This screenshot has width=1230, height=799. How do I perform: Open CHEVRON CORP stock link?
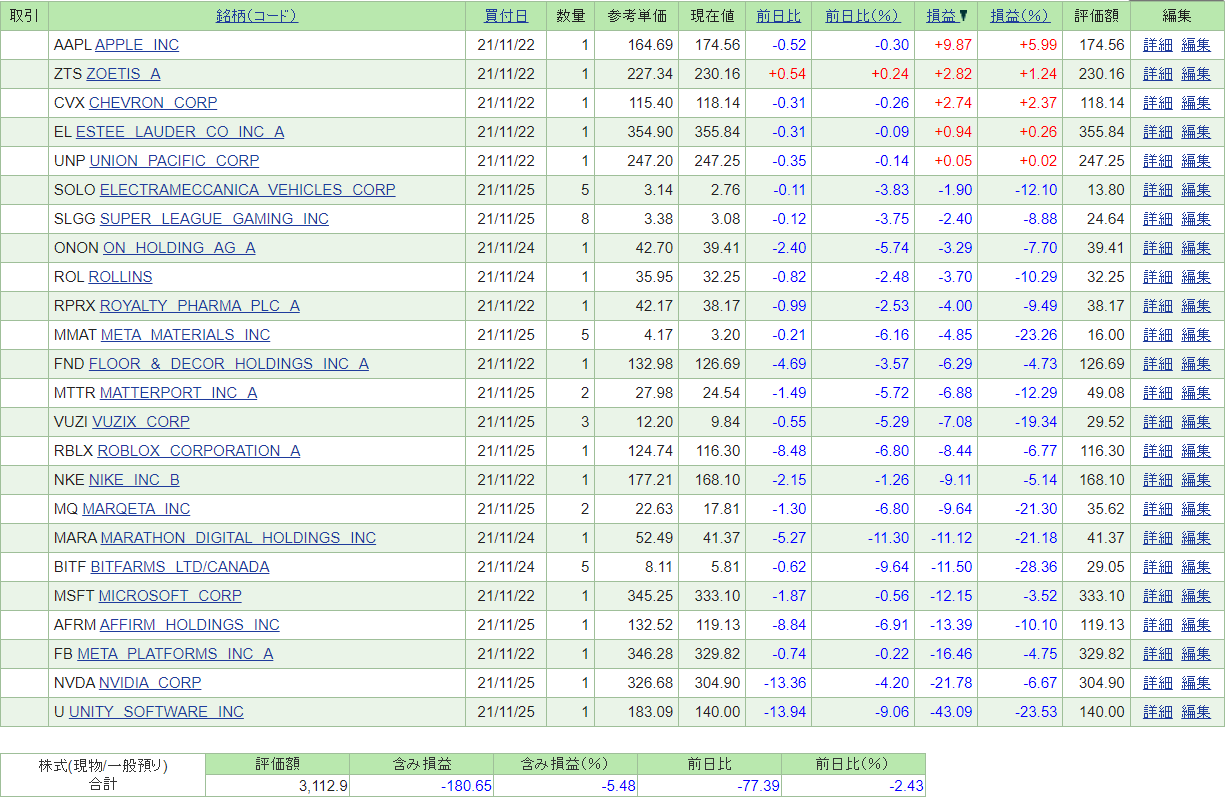pyautogui.click(x=153, y=103)
